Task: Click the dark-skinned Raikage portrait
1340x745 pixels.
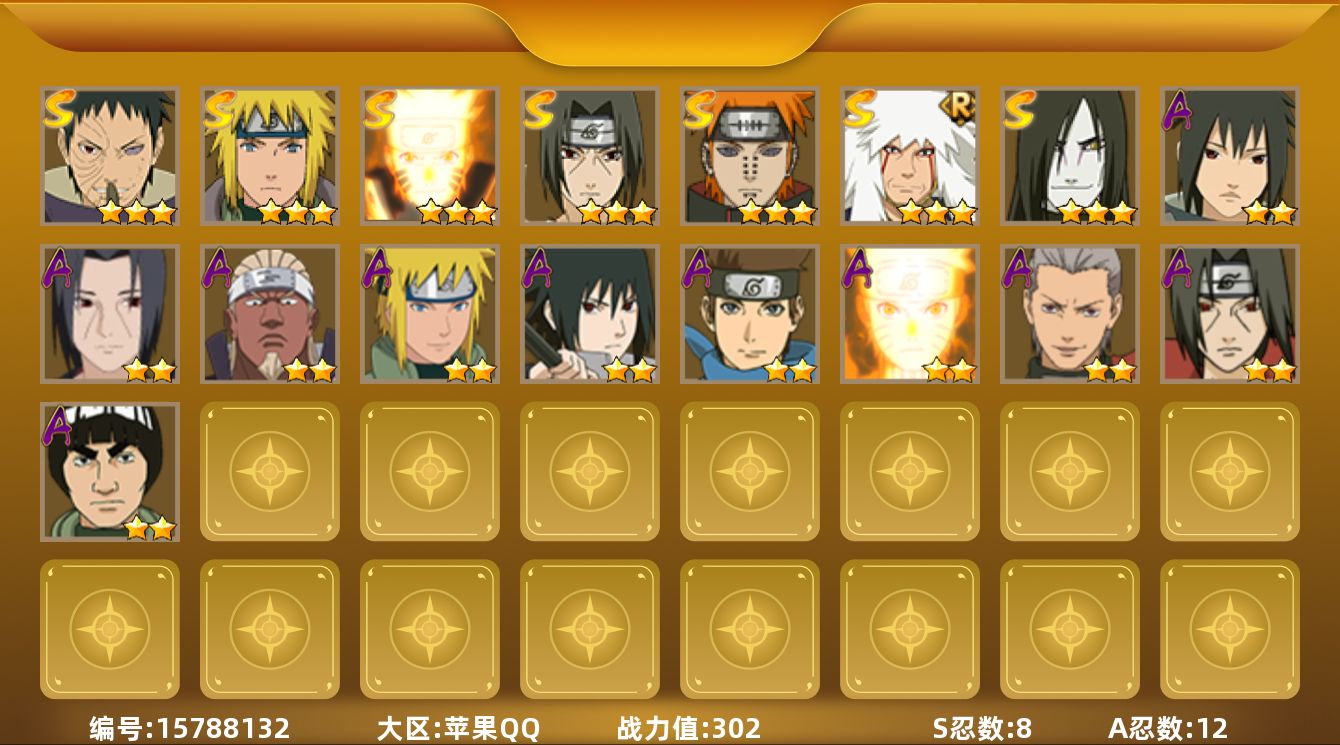Action: (270, 314)
